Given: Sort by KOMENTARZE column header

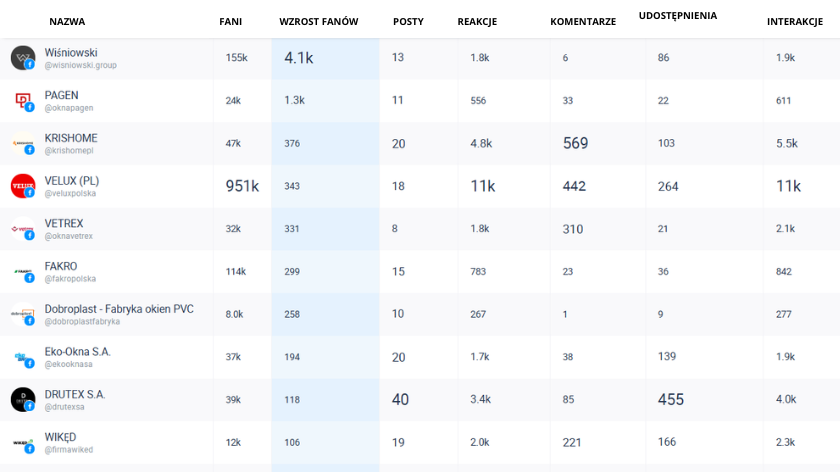Looking at the screenshot, I should coord(583,21).
